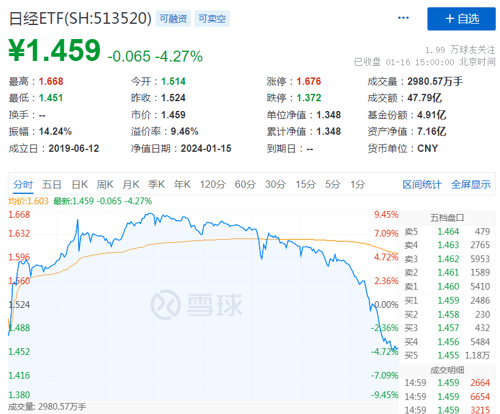This screenshot has width=500, height=414.
Task: Click the trade row with volume 2664
Action: click(x=447, y=383)
